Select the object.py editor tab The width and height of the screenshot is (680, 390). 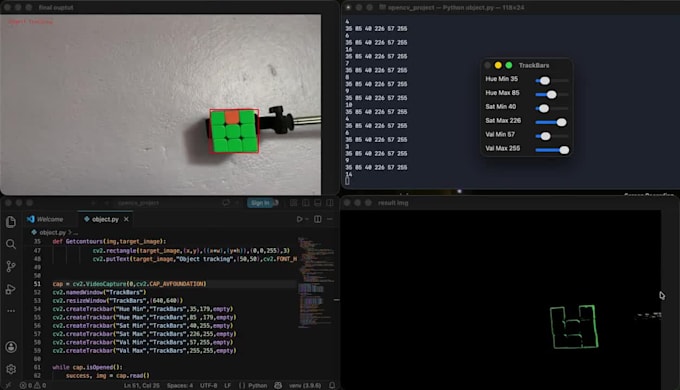pyautogui.click(x=105, y=219)
